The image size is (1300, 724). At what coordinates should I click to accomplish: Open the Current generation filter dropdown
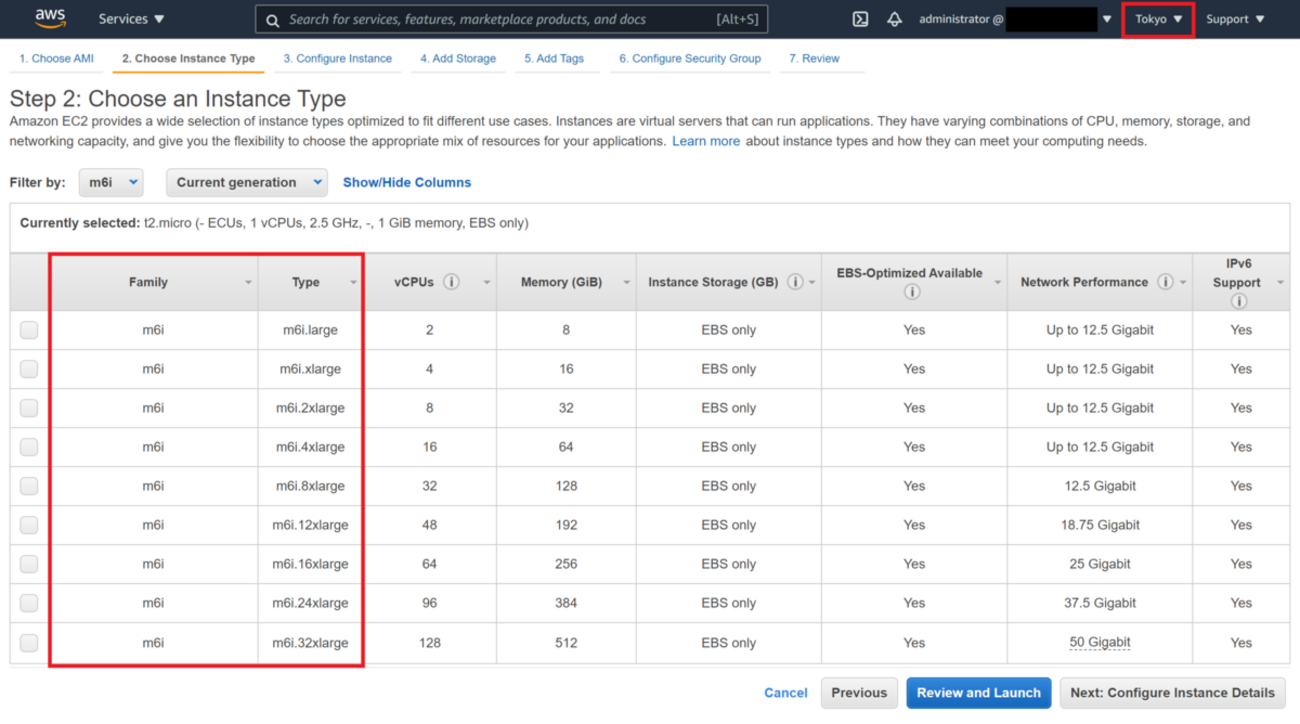point(247,182)
